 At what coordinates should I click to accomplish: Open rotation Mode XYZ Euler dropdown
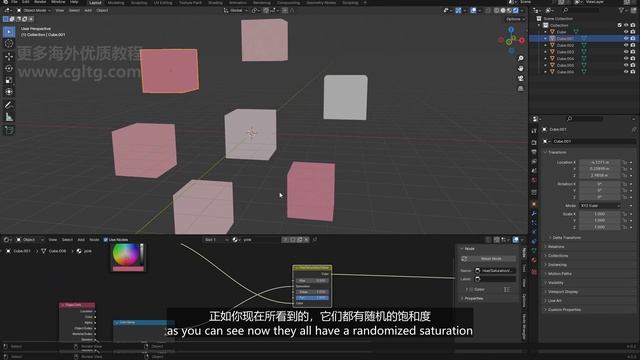[600, 206]
